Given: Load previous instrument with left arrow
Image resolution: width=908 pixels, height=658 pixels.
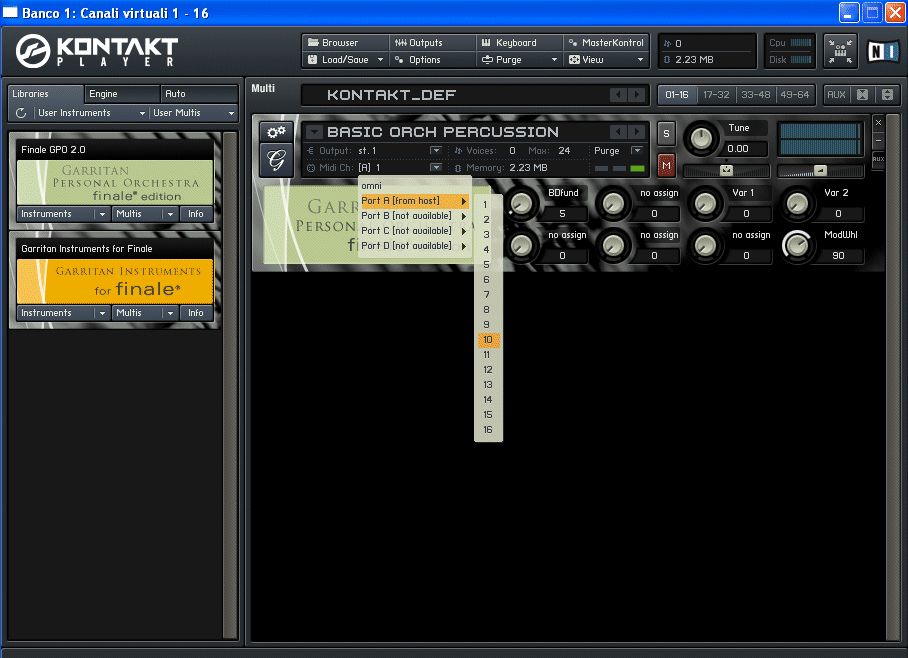Looking at the screenshot, I should (618, 132).
